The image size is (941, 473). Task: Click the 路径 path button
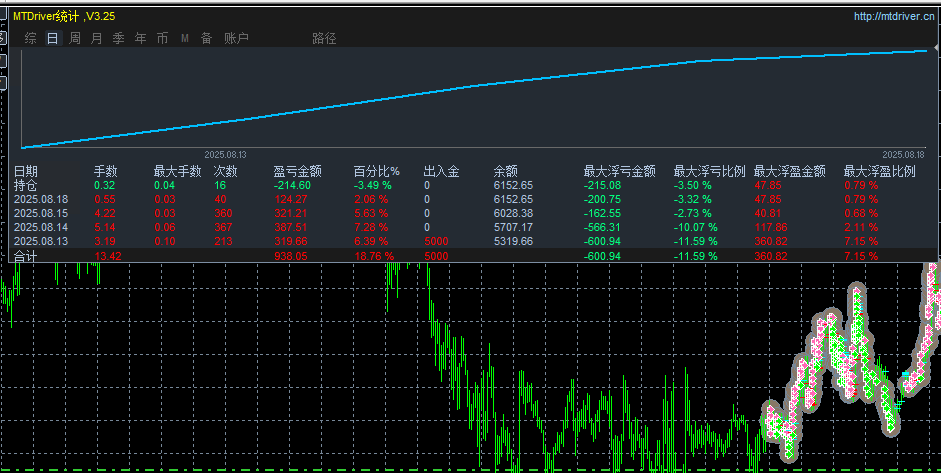click(x=324, y=38)
